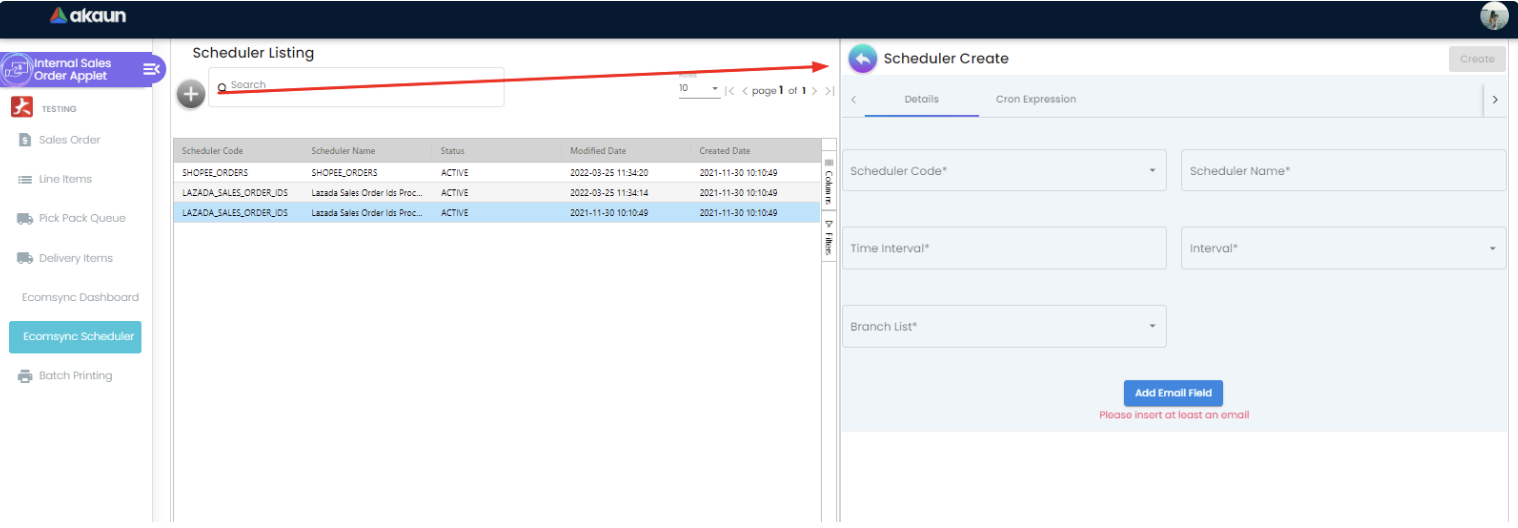Jump to the last listing page
This screenshot has width=1518, height=528.
(x=829, y=91)
